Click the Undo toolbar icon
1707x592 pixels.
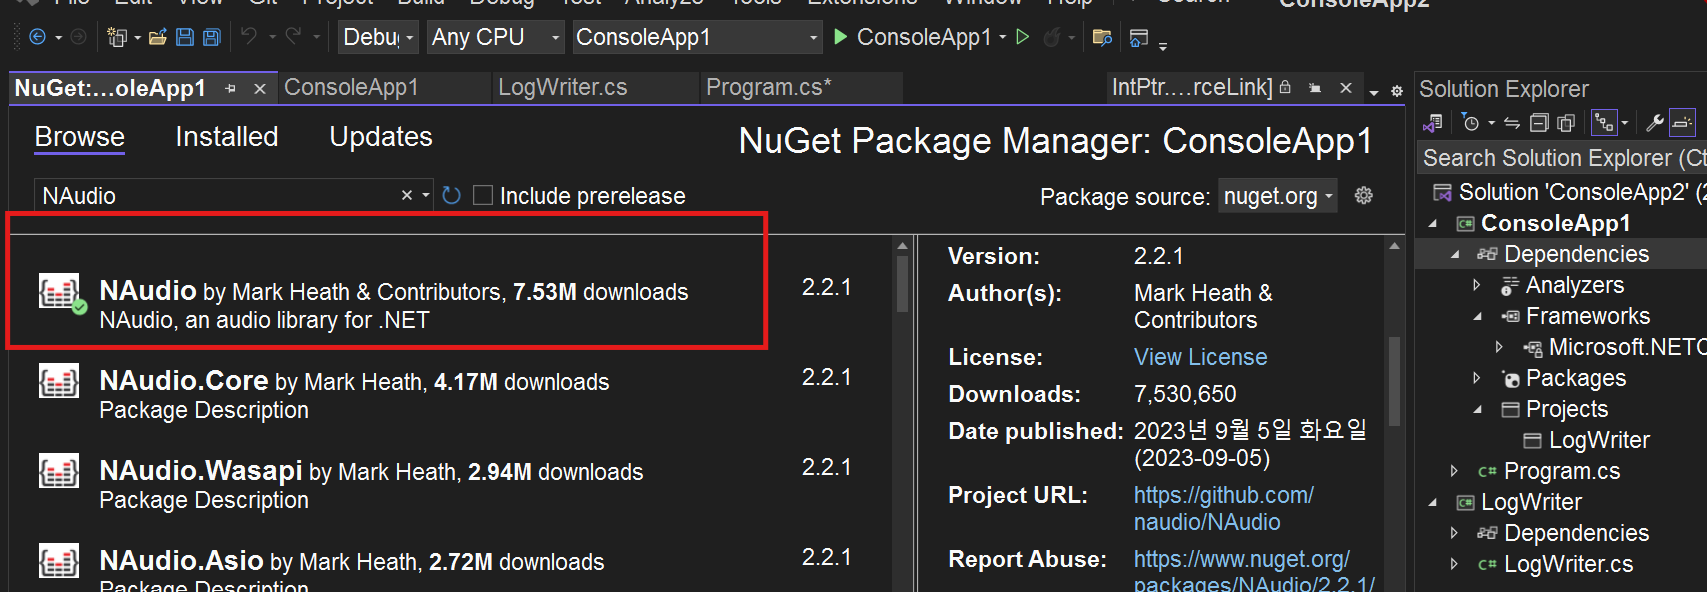(x=249, y=37)
